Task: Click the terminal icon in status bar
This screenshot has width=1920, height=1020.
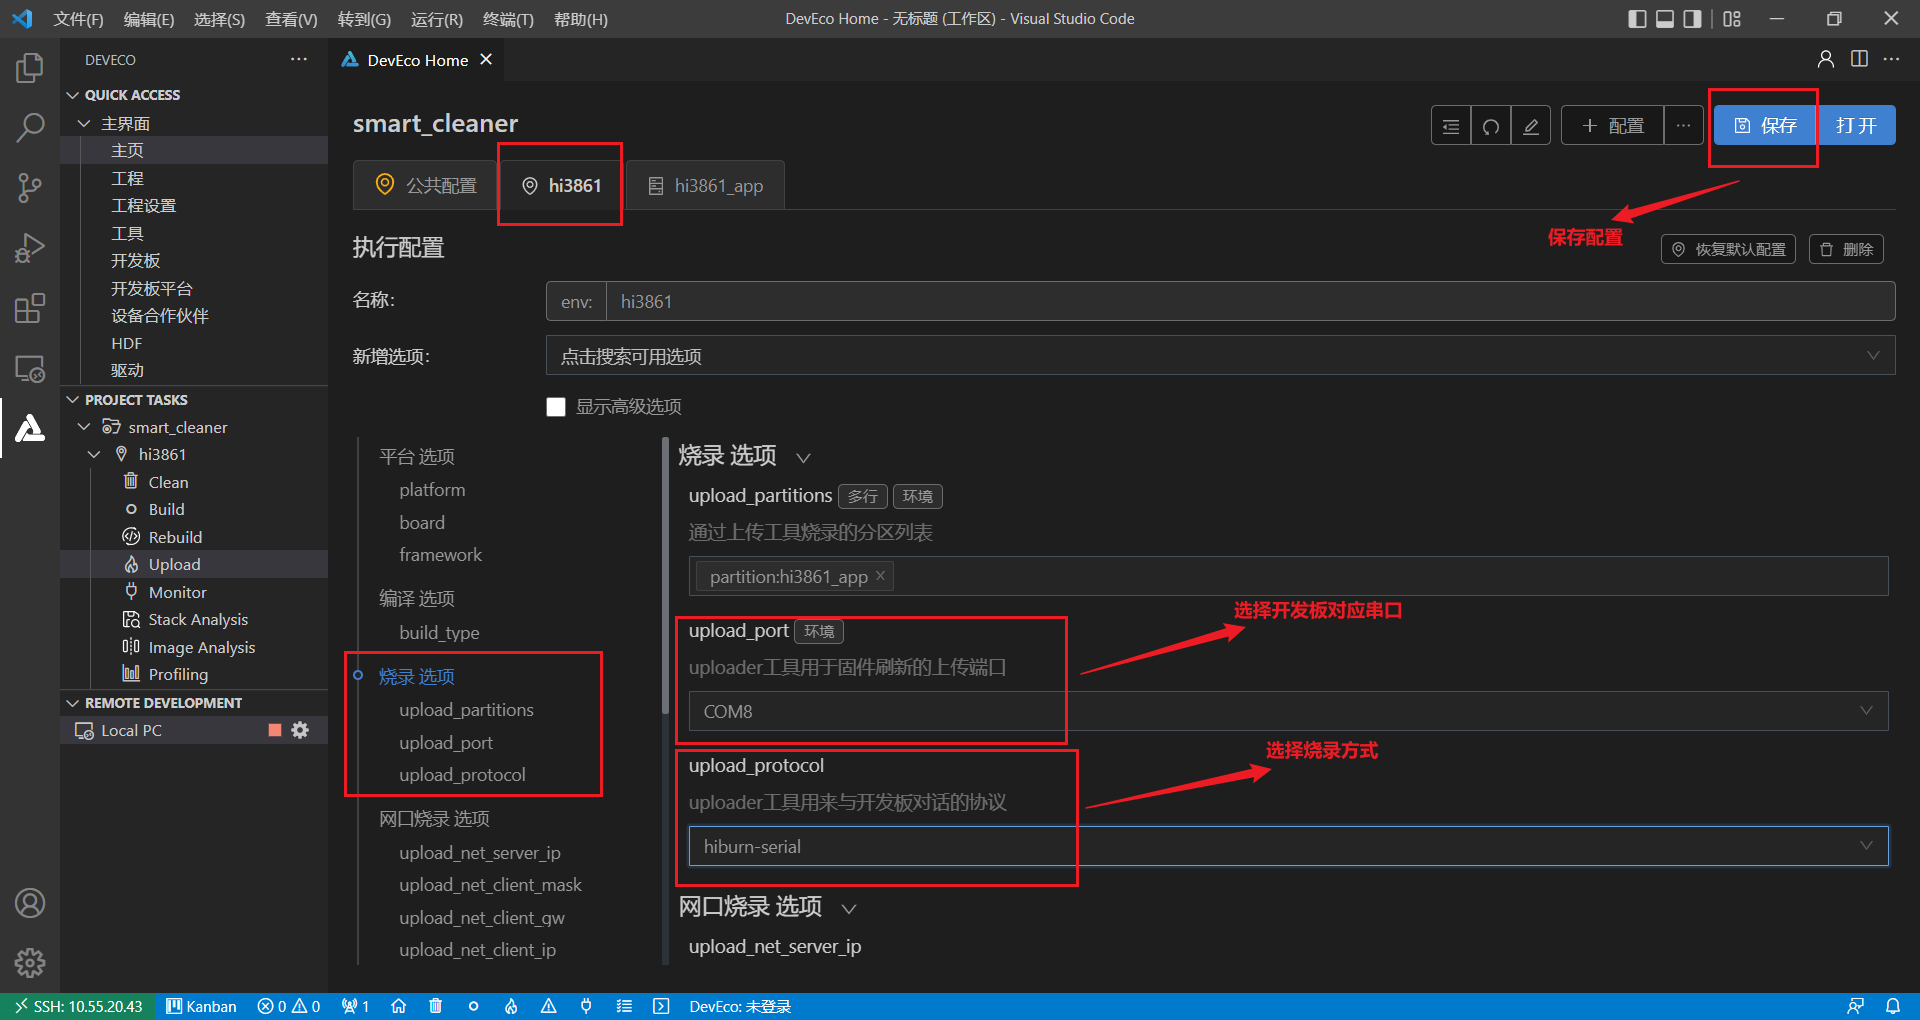Action: (661, 1006)
